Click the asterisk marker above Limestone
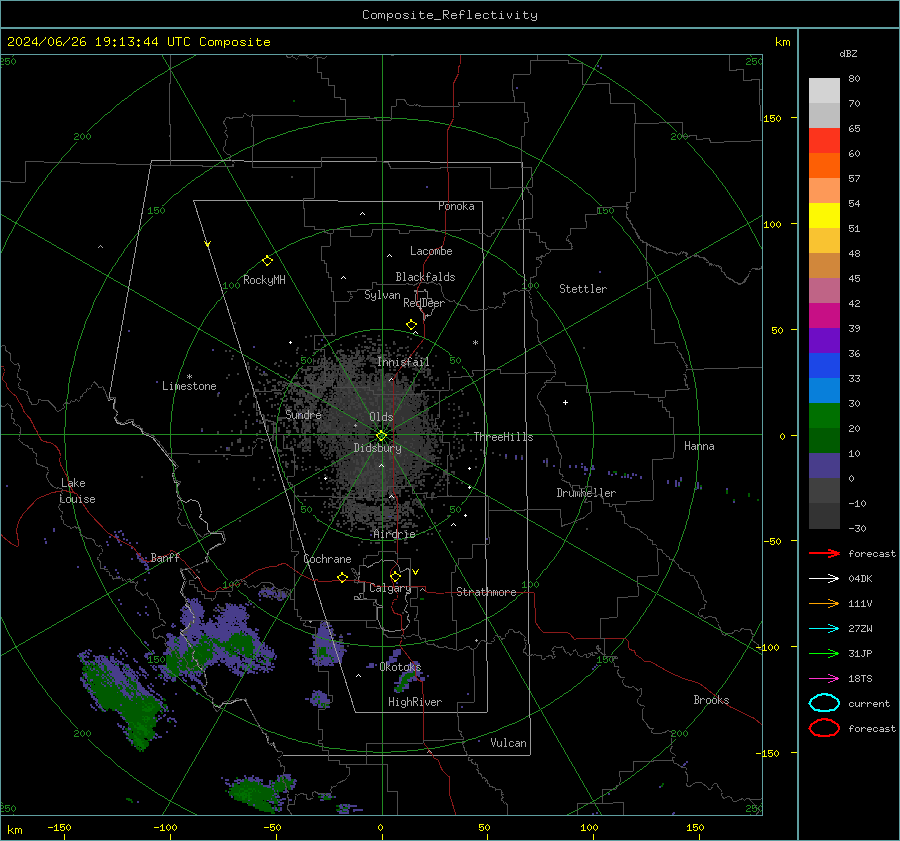 [189, 377]
